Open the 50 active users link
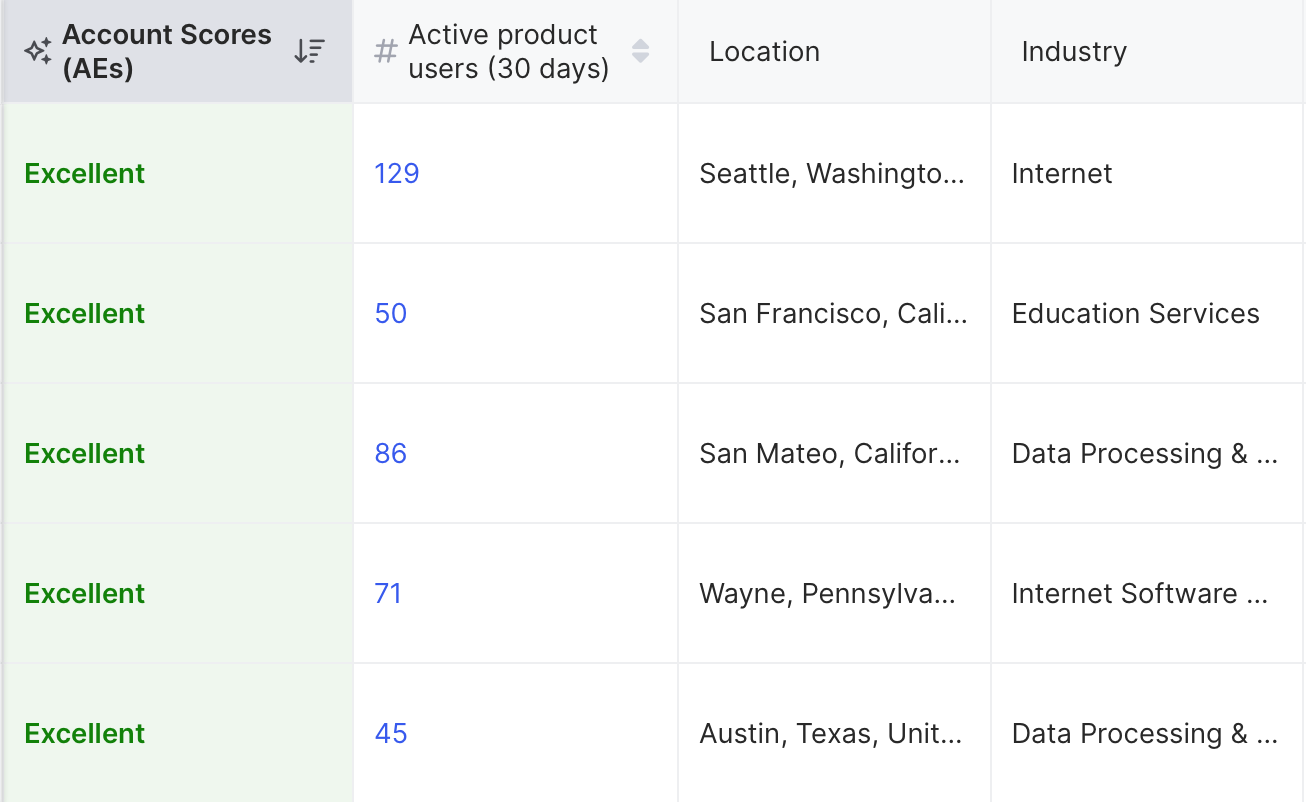The image size is (1306, 802). (391, 314)
